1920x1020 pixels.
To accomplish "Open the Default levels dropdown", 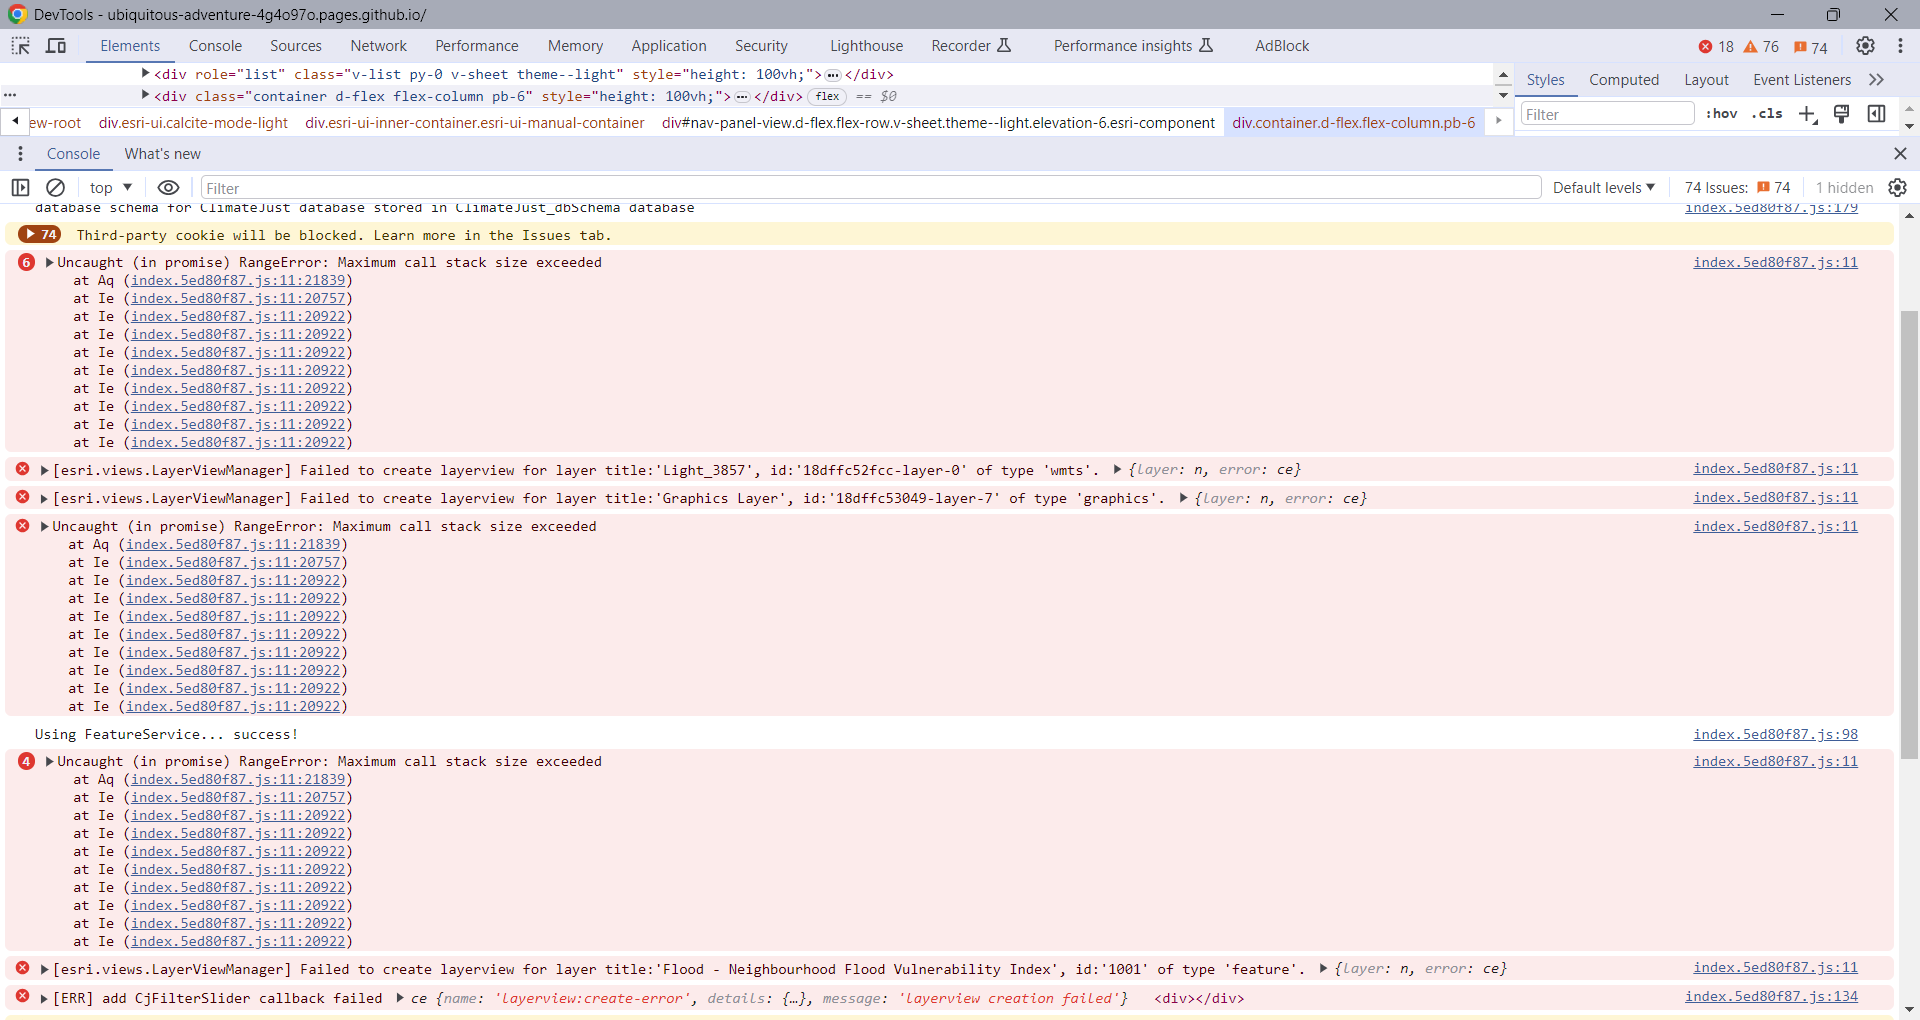I will (1603, 187).
